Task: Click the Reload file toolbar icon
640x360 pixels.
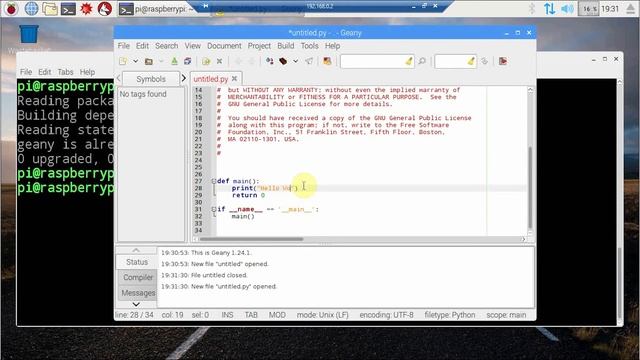Action: 206,61
